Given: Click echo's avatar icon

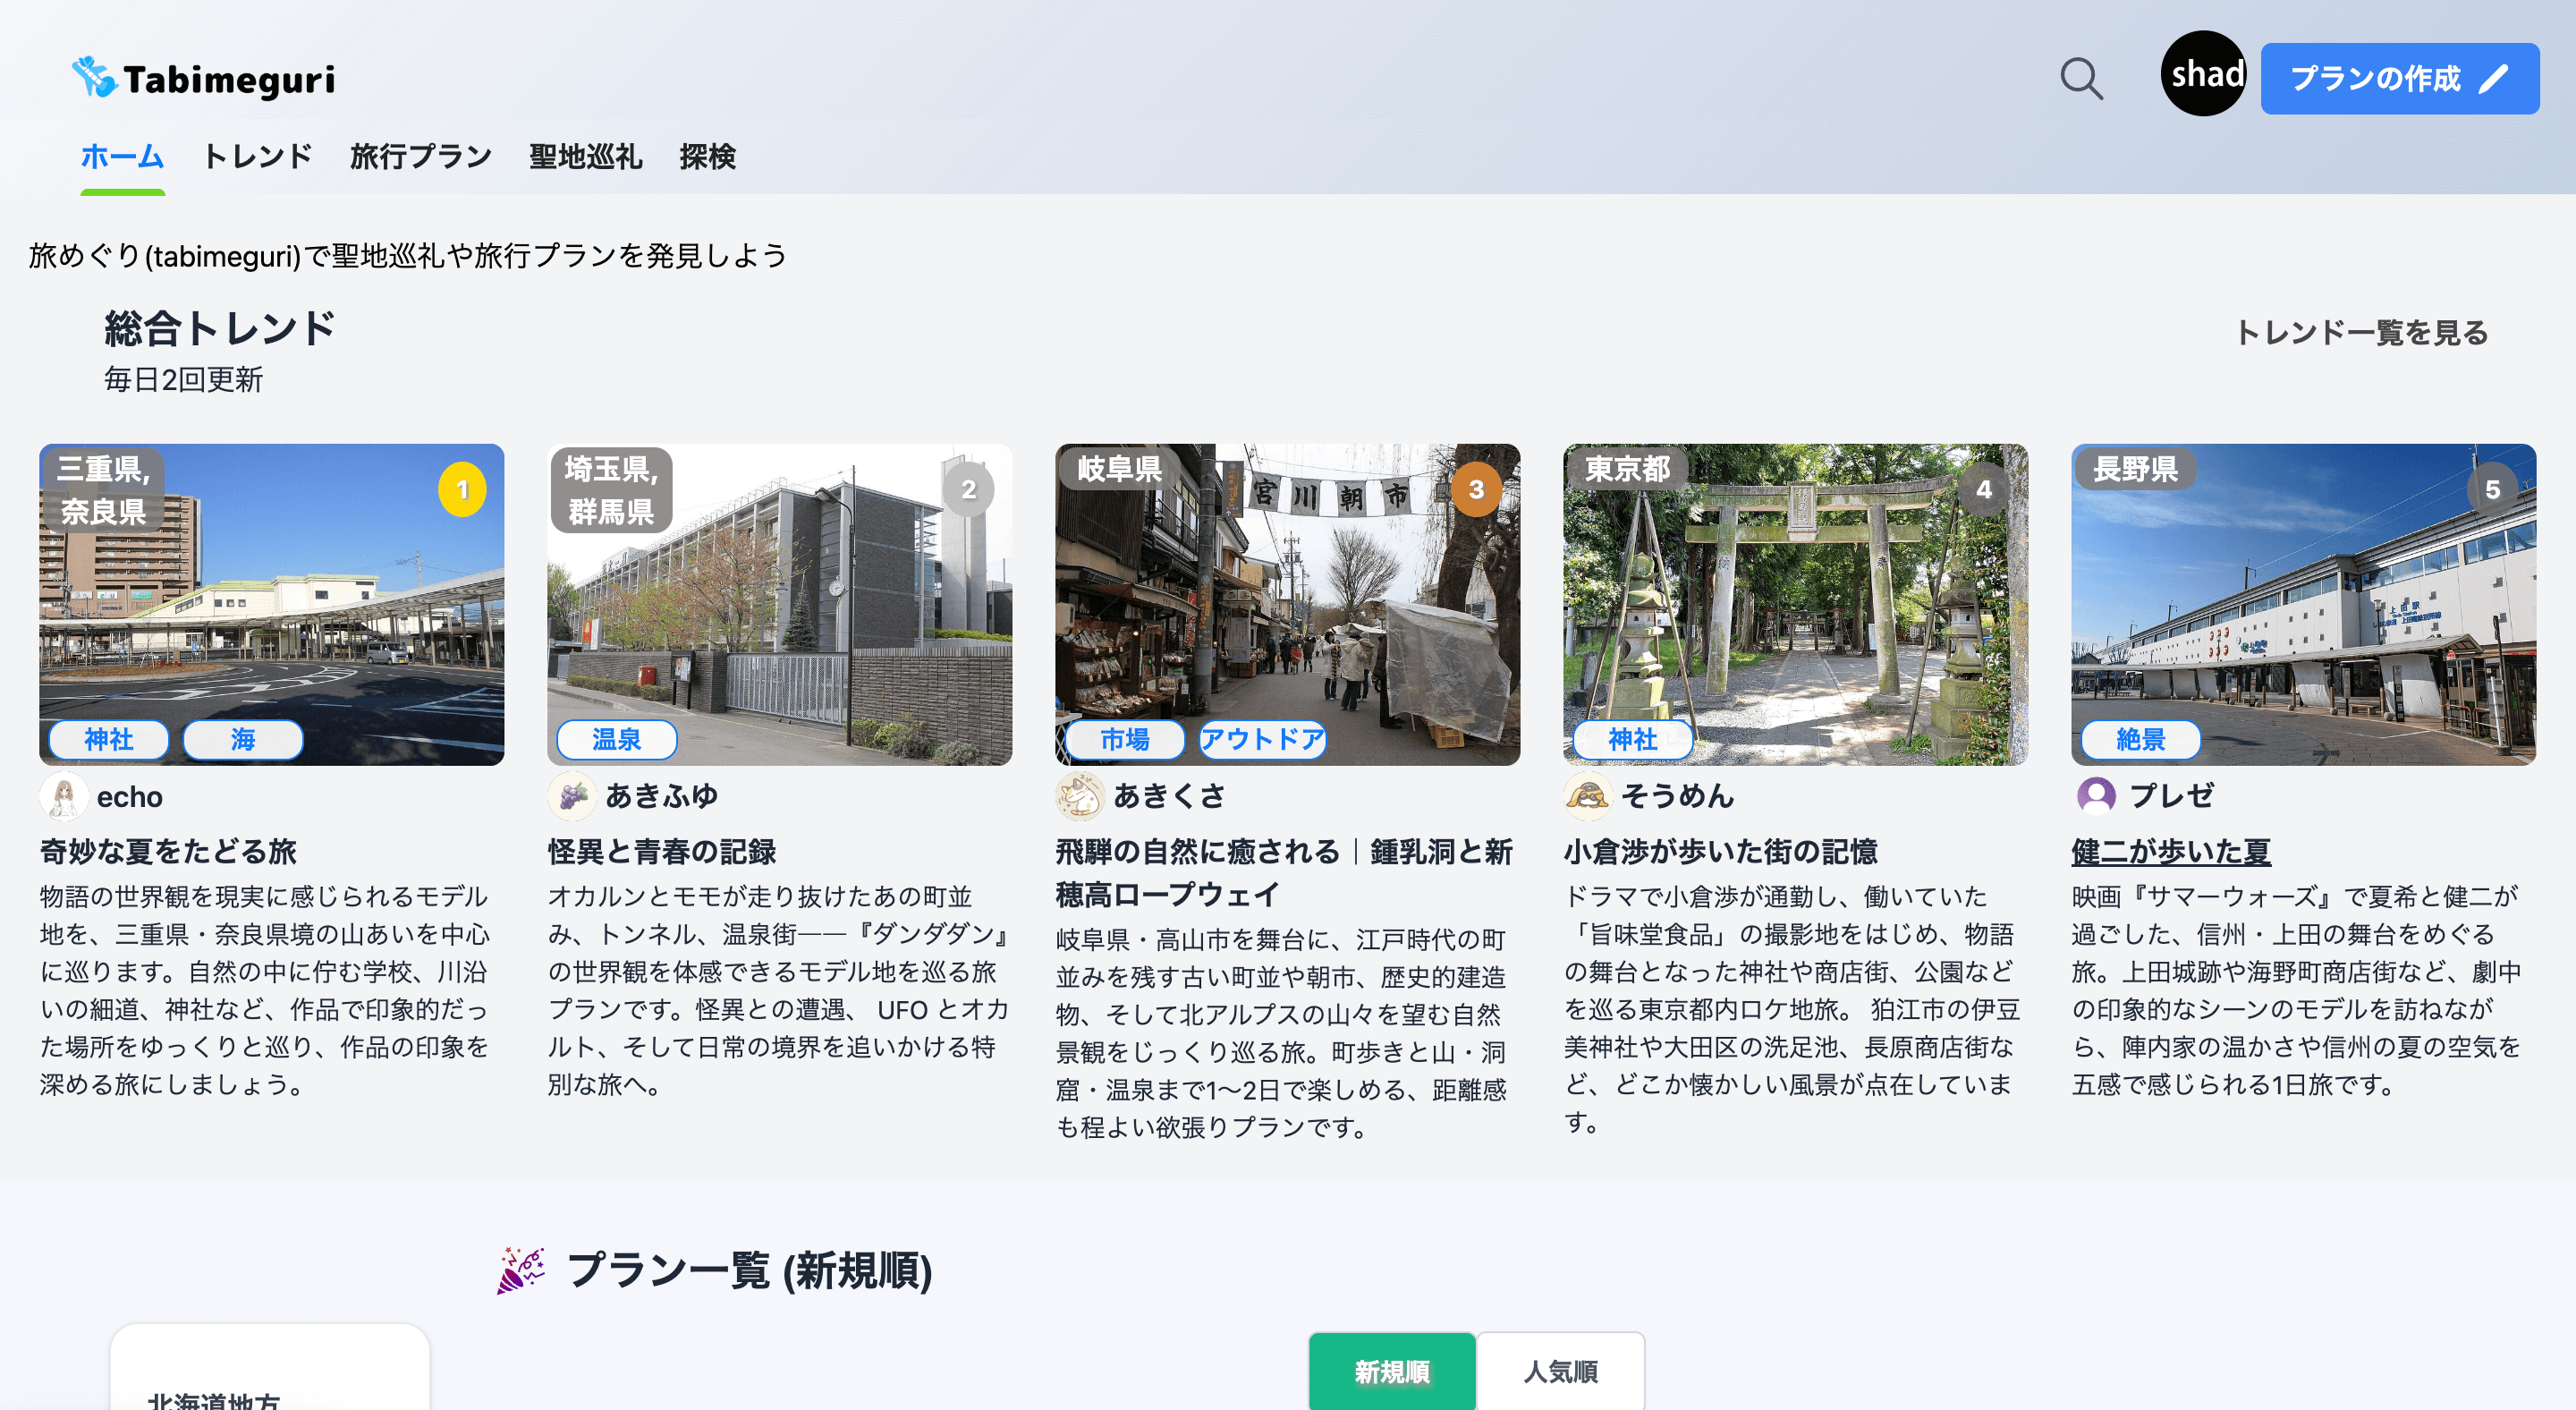Looking at the screenshot, I should [x=66, y=796].
